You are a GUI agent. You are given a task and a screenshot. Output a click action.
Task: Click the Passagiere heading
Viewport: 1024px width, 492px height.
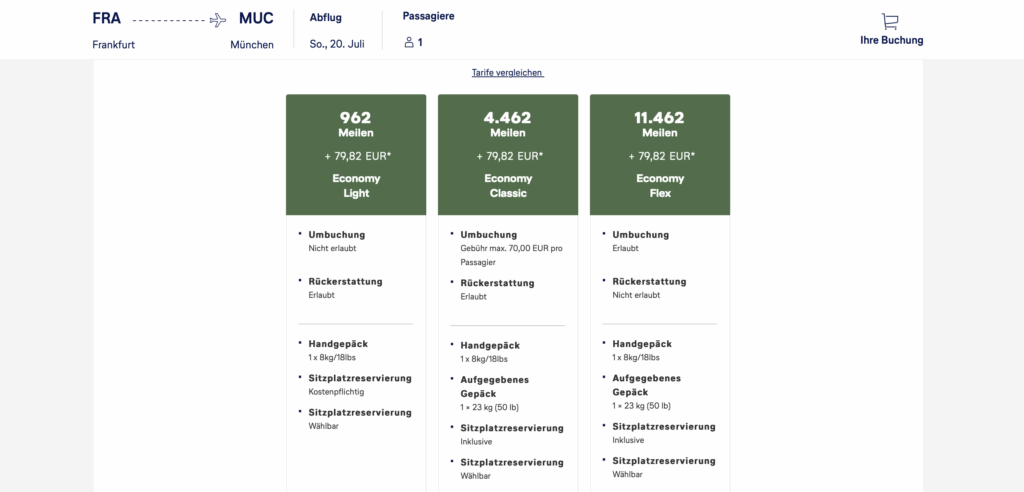pyautogui.click(x=426, y=17)
